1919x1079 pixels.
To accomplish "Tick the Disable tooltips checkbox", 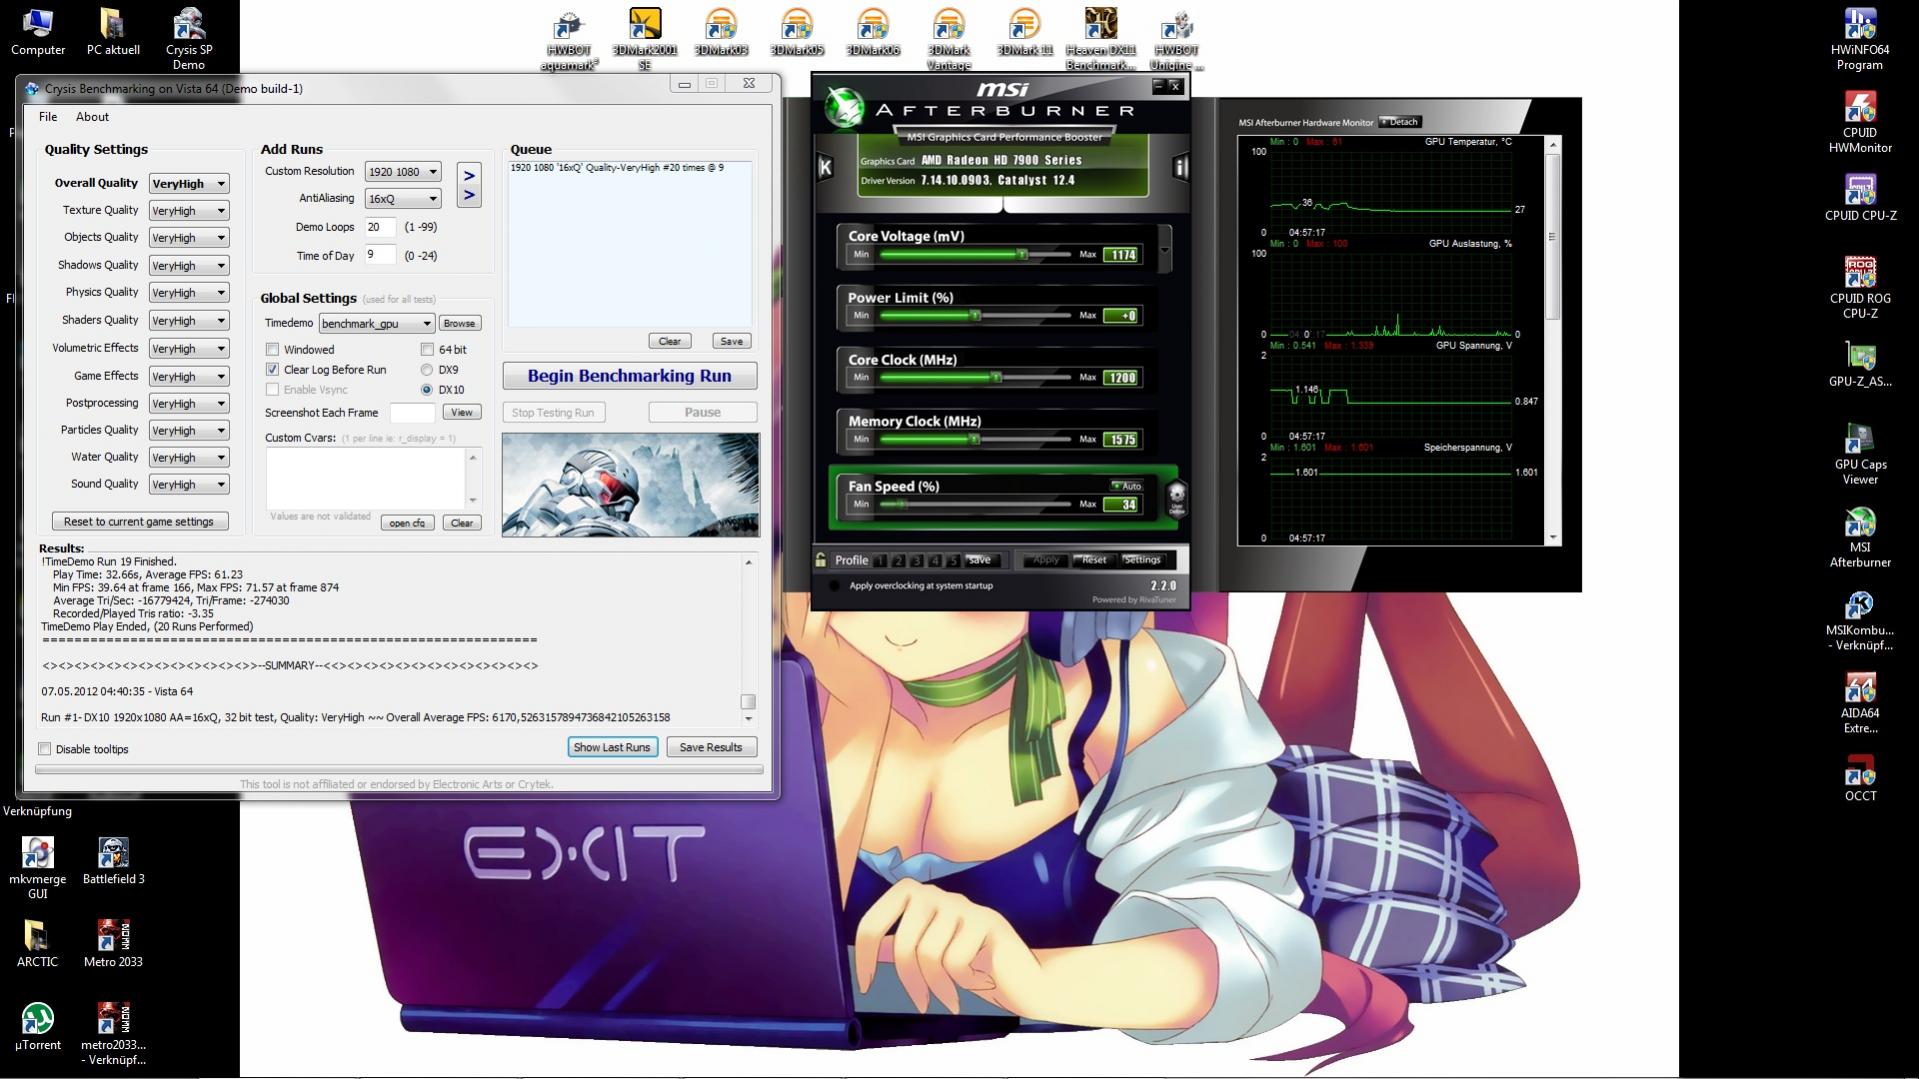I will pyautogui.click(x=44, y=749).
